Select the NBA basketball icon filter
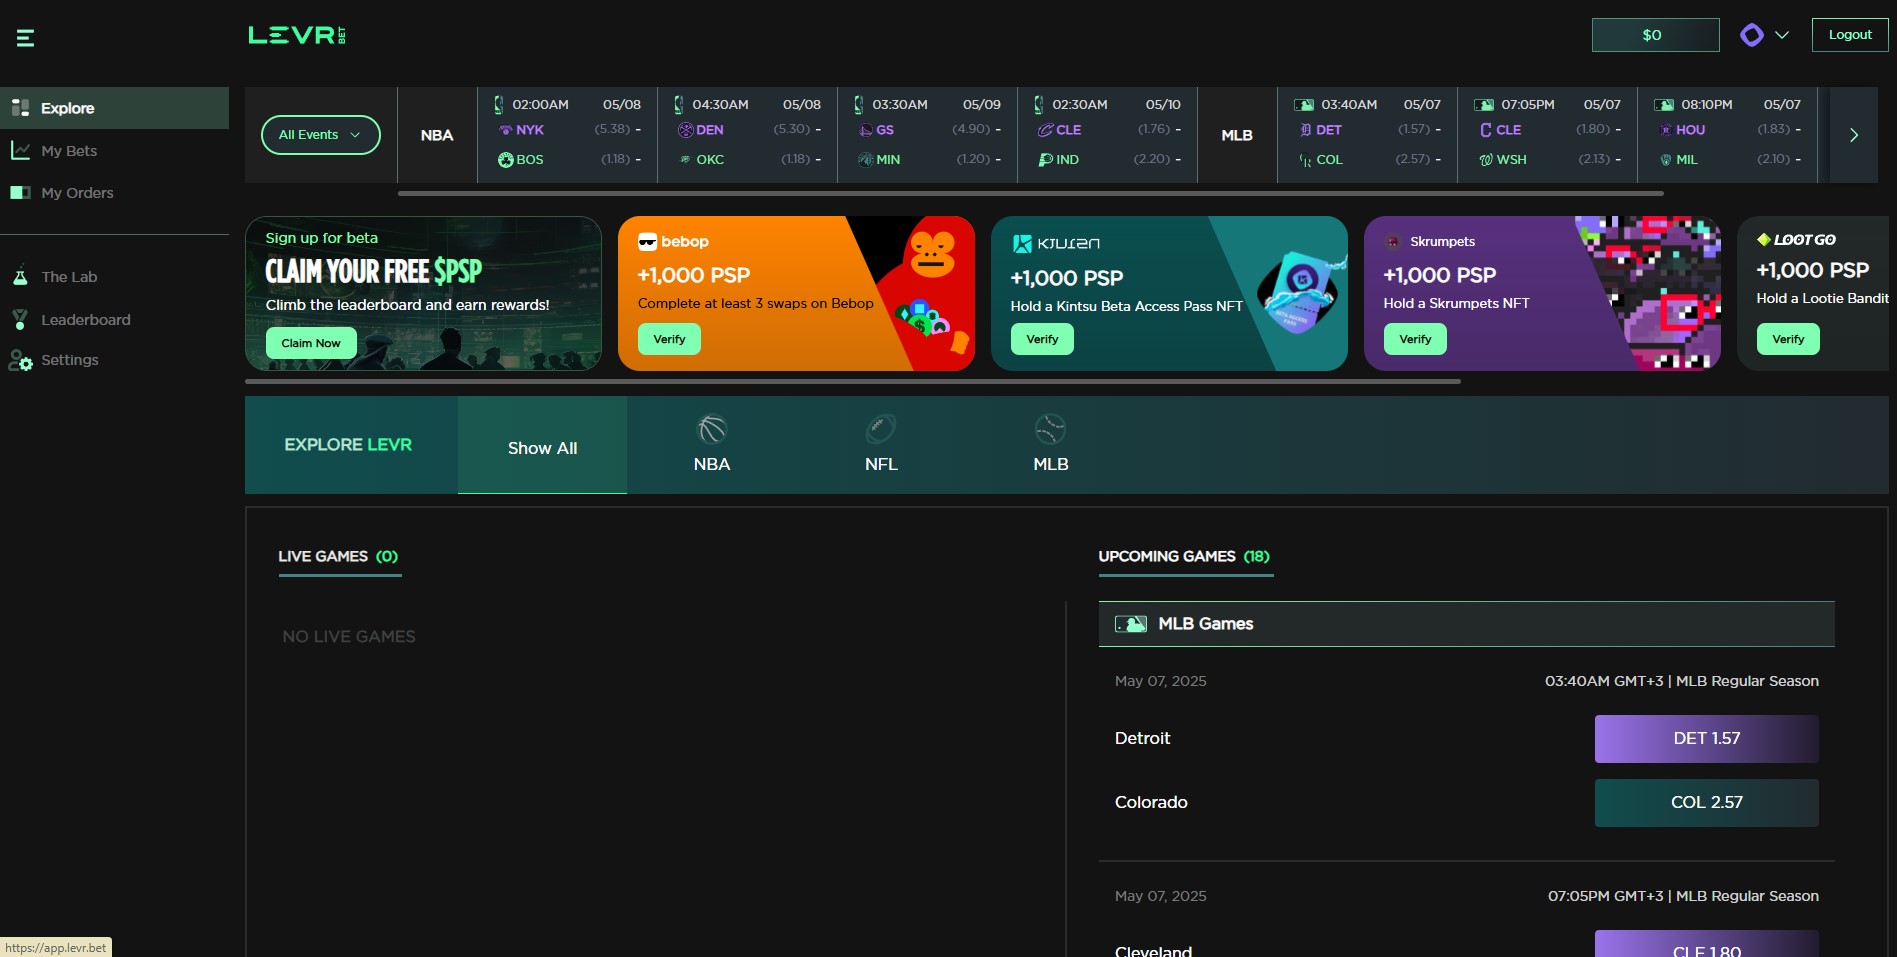Image resolution: width=1897 pixels, height=957 pixels. pyautogui.click(x=711, y=430)
